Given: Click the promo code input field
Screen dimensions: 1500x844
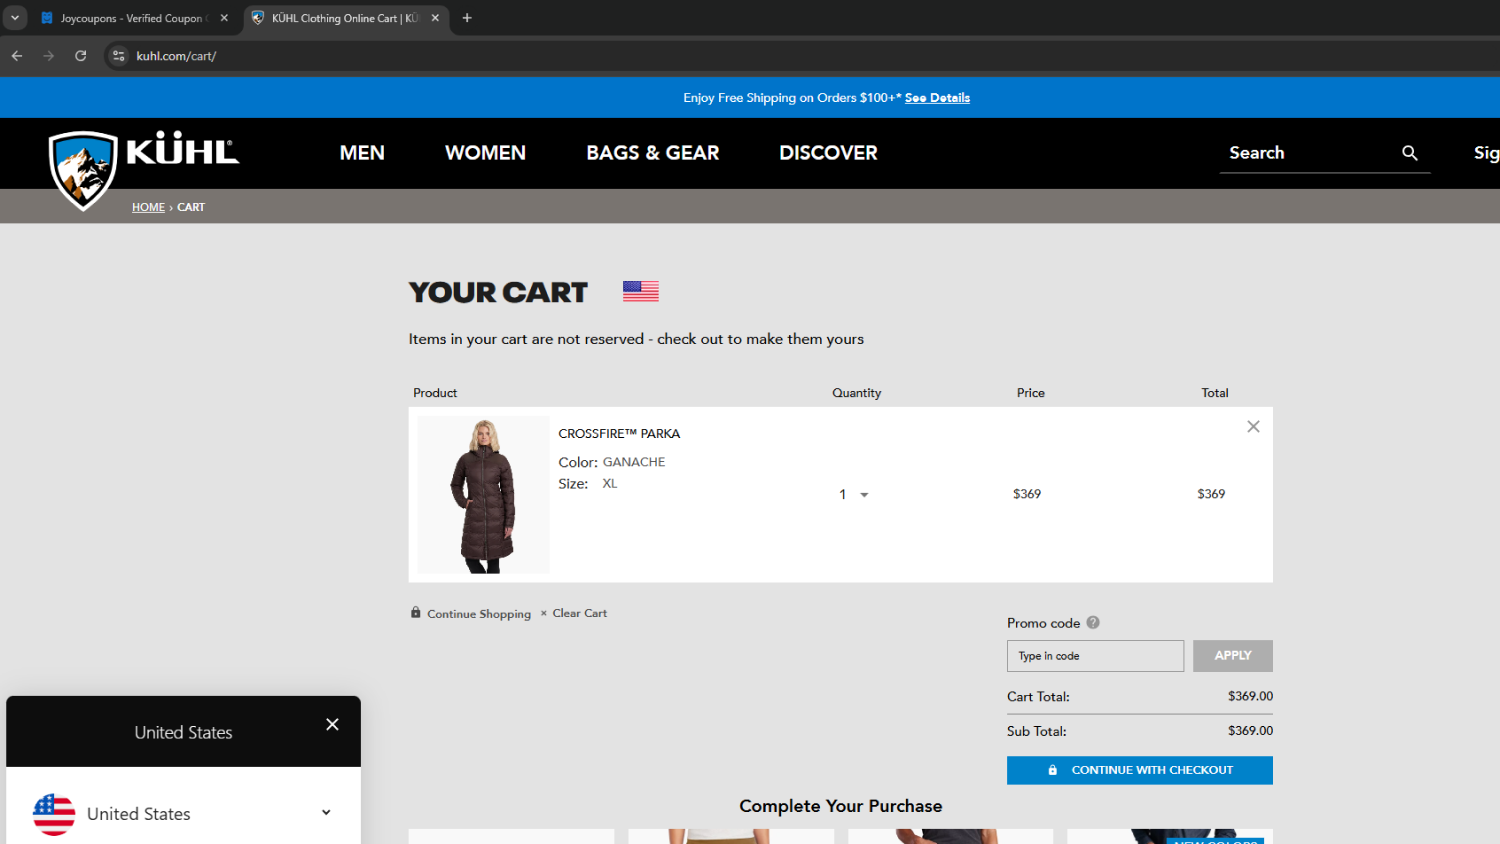Looking at the screenshot, I should coord(1094,656).
